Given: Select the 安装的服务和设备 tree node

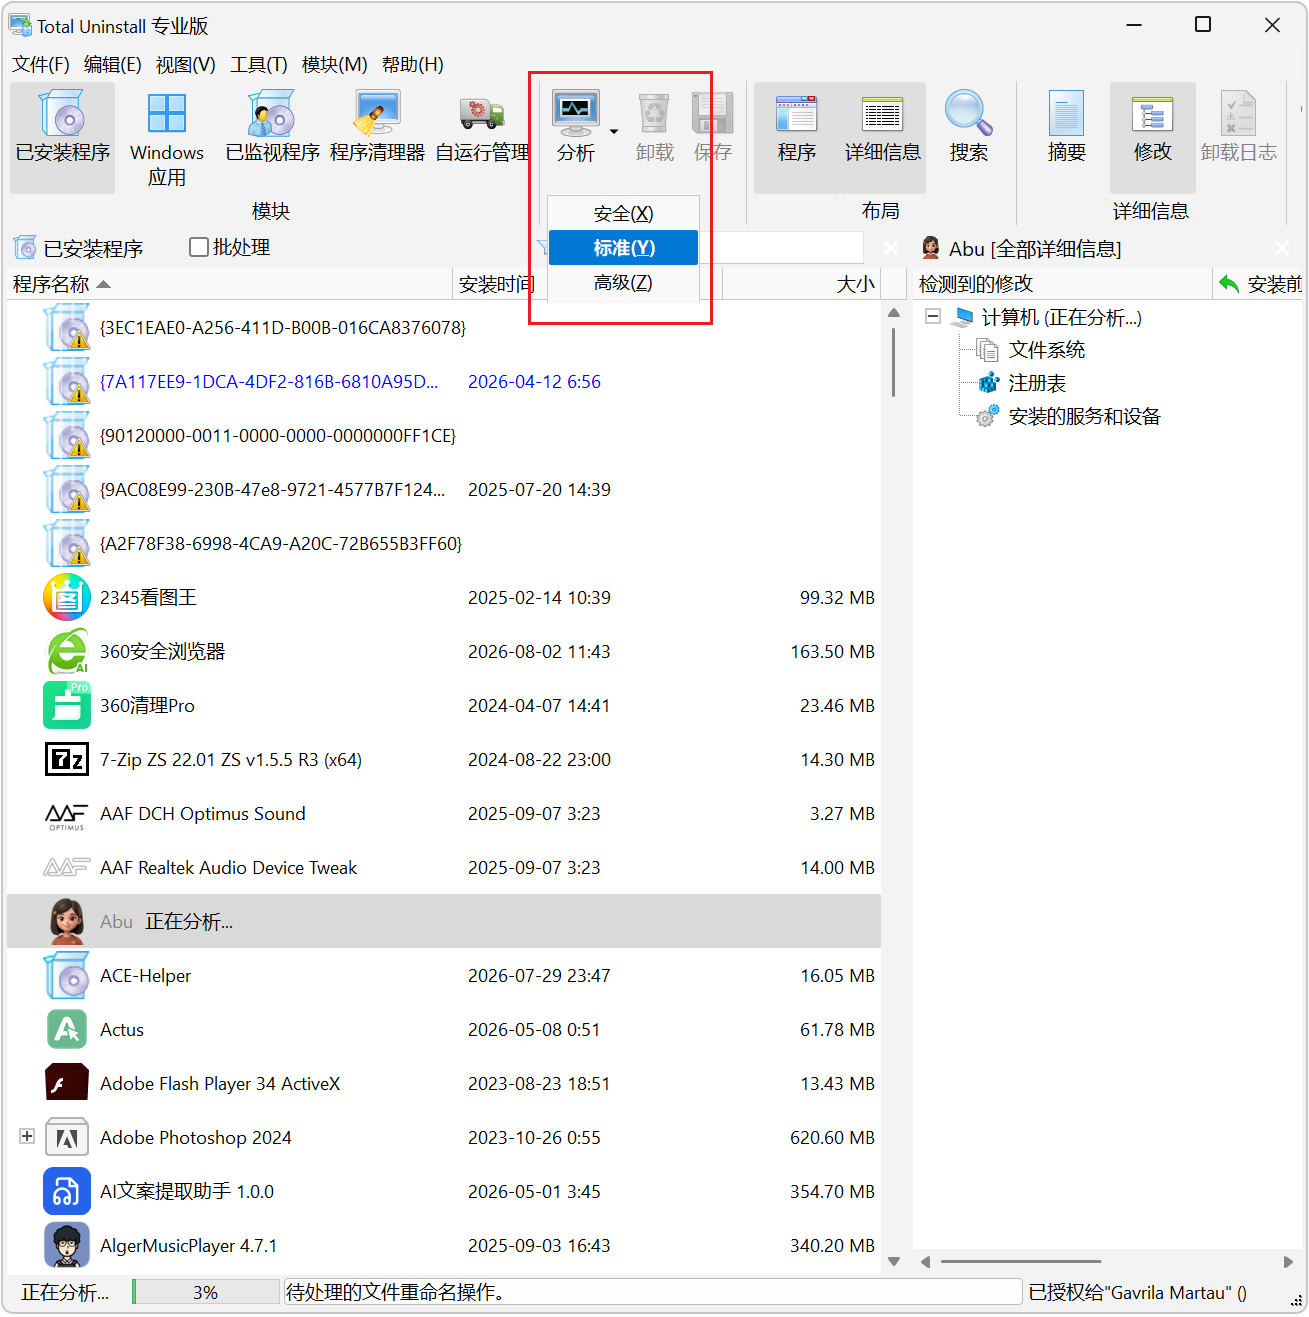Looking at the screenshot, I should 1084,416.
